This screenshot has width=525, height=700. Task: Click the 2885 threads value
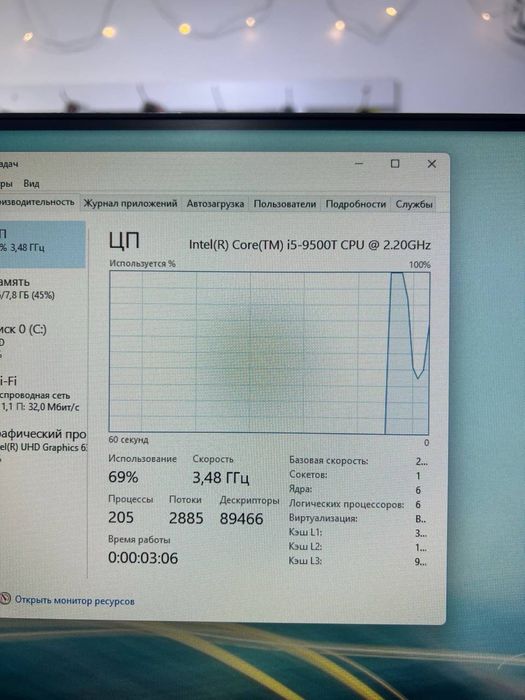pos(186,518)
